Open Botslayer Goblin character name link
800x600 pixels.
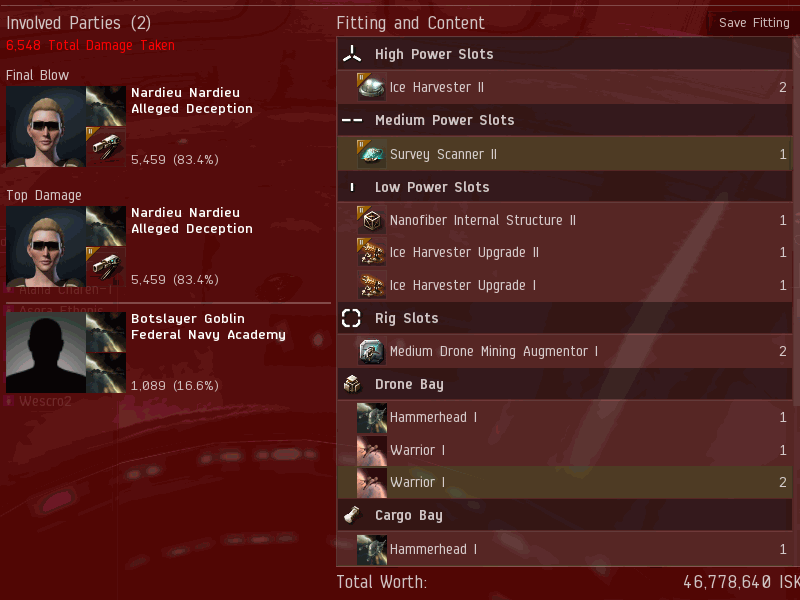[x=188, y=318]
